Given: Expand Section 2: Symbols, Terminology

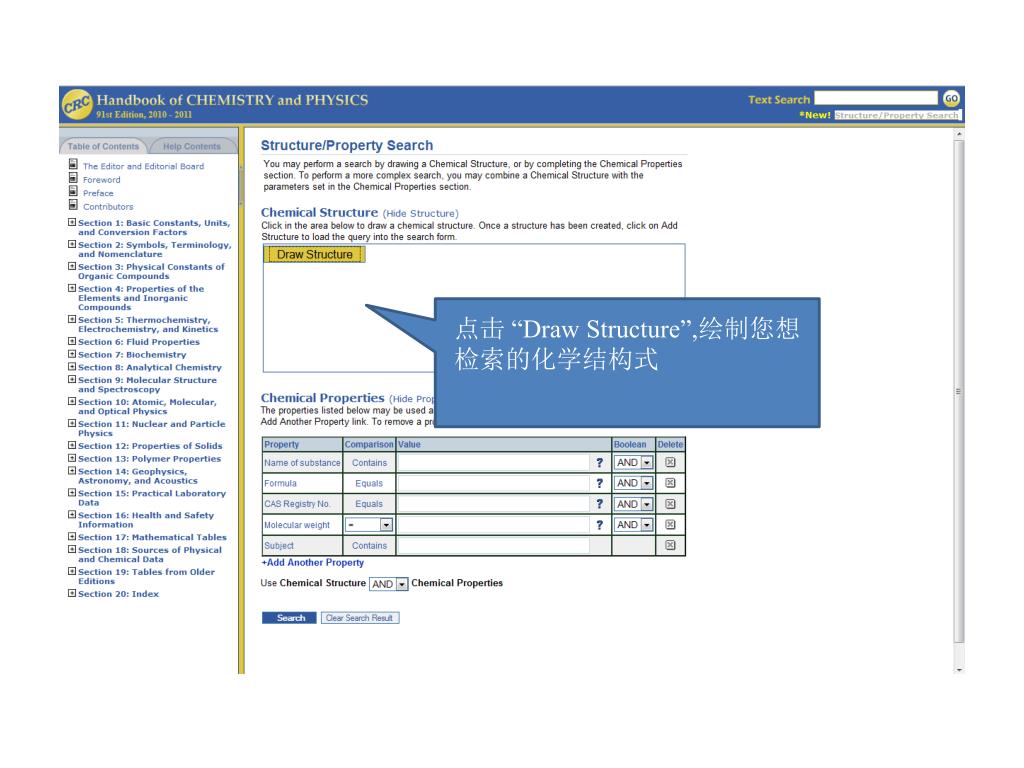Looking at the screenshot, I should (x=72, y=244).
